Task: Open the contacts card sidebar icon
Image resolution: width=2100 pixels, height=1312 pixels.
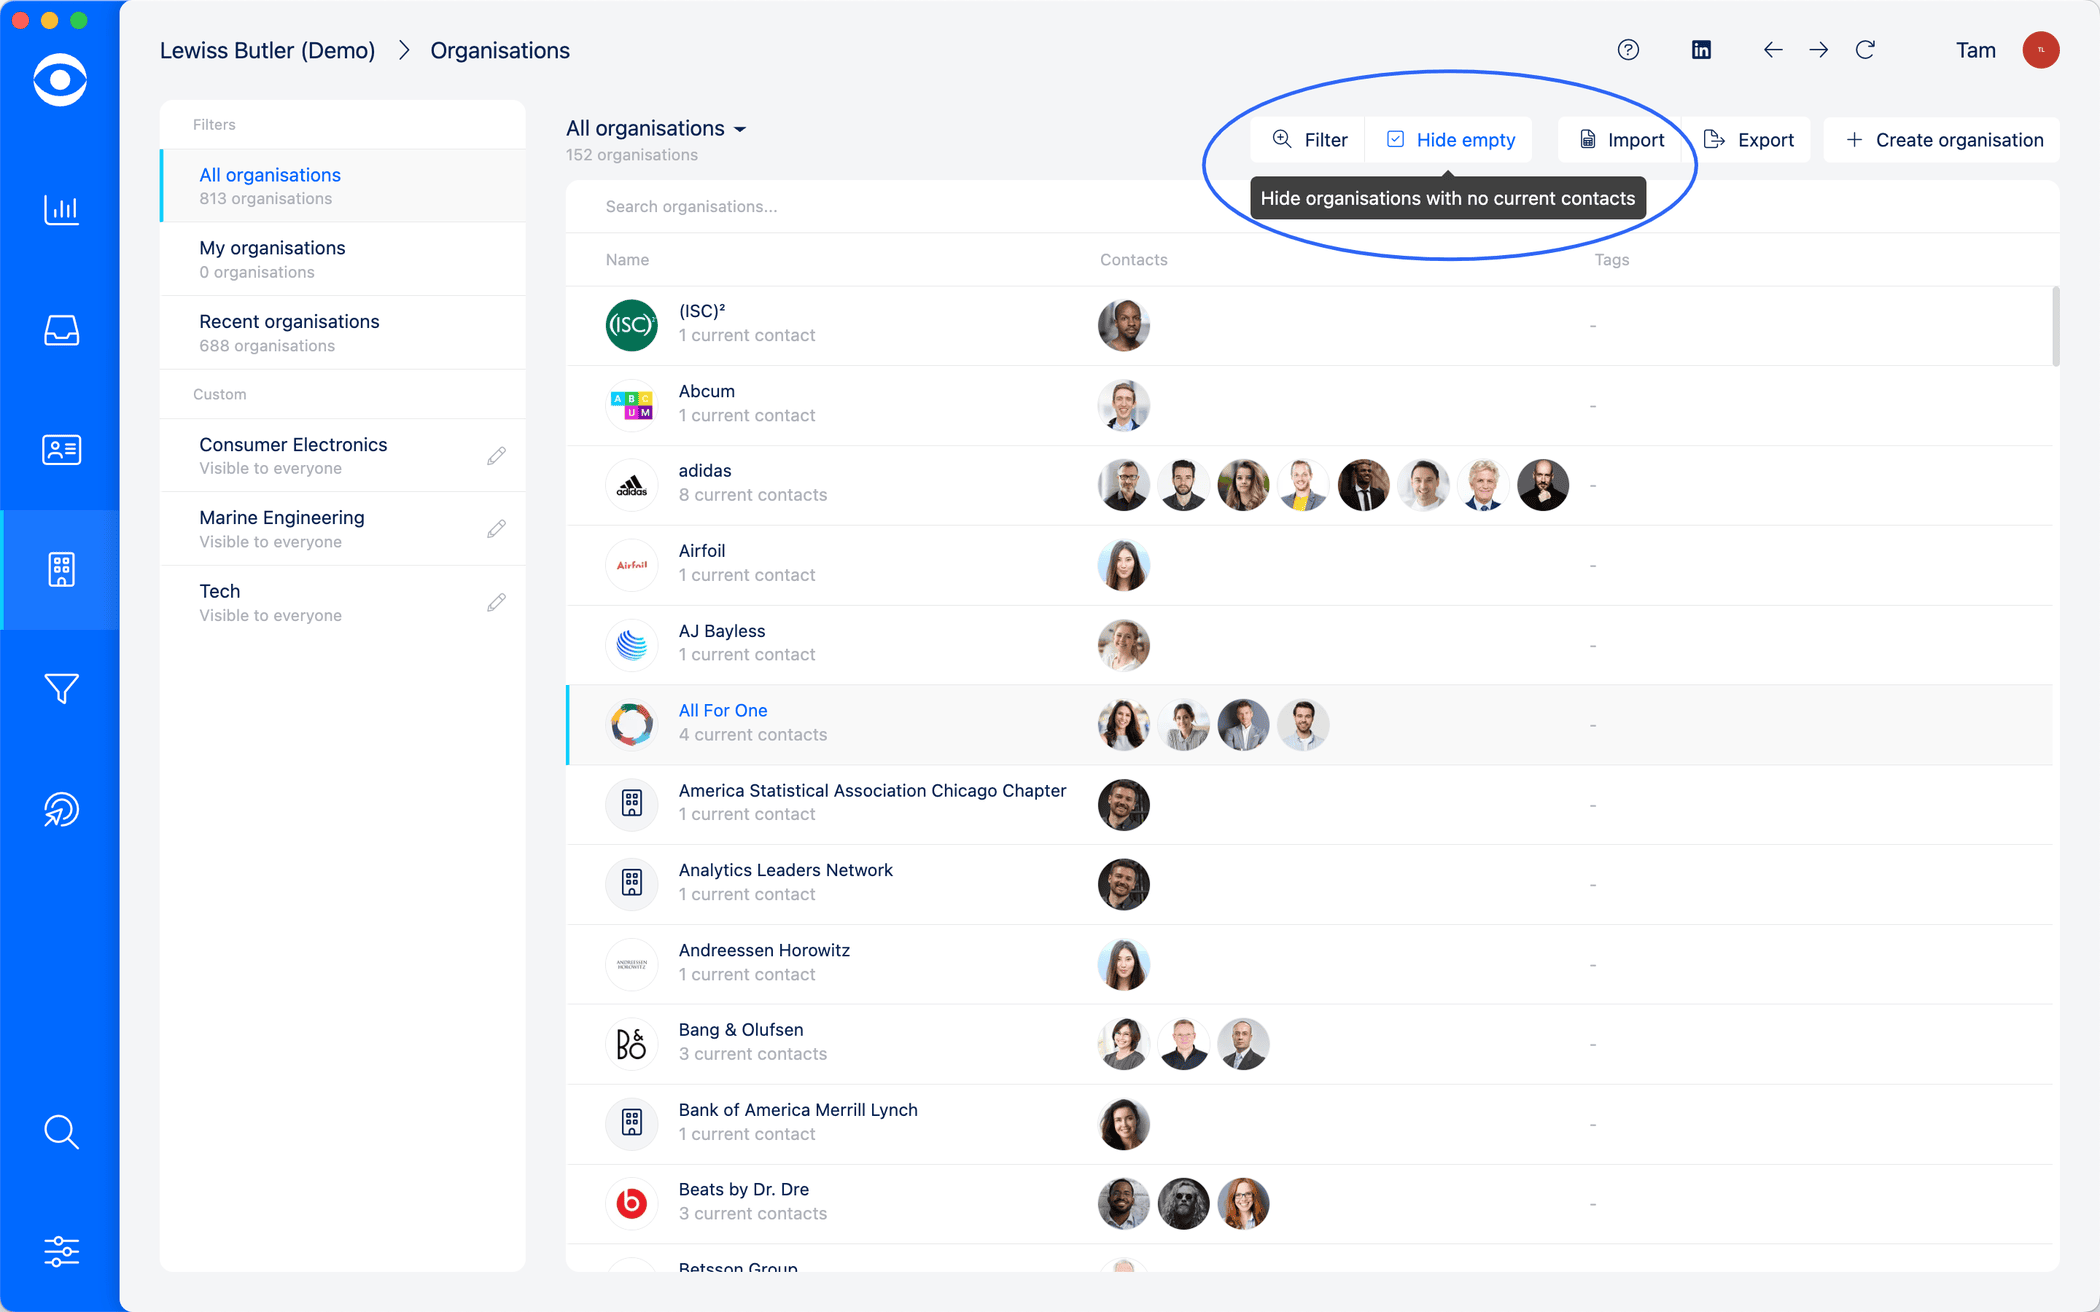Action: pos(61,450)
